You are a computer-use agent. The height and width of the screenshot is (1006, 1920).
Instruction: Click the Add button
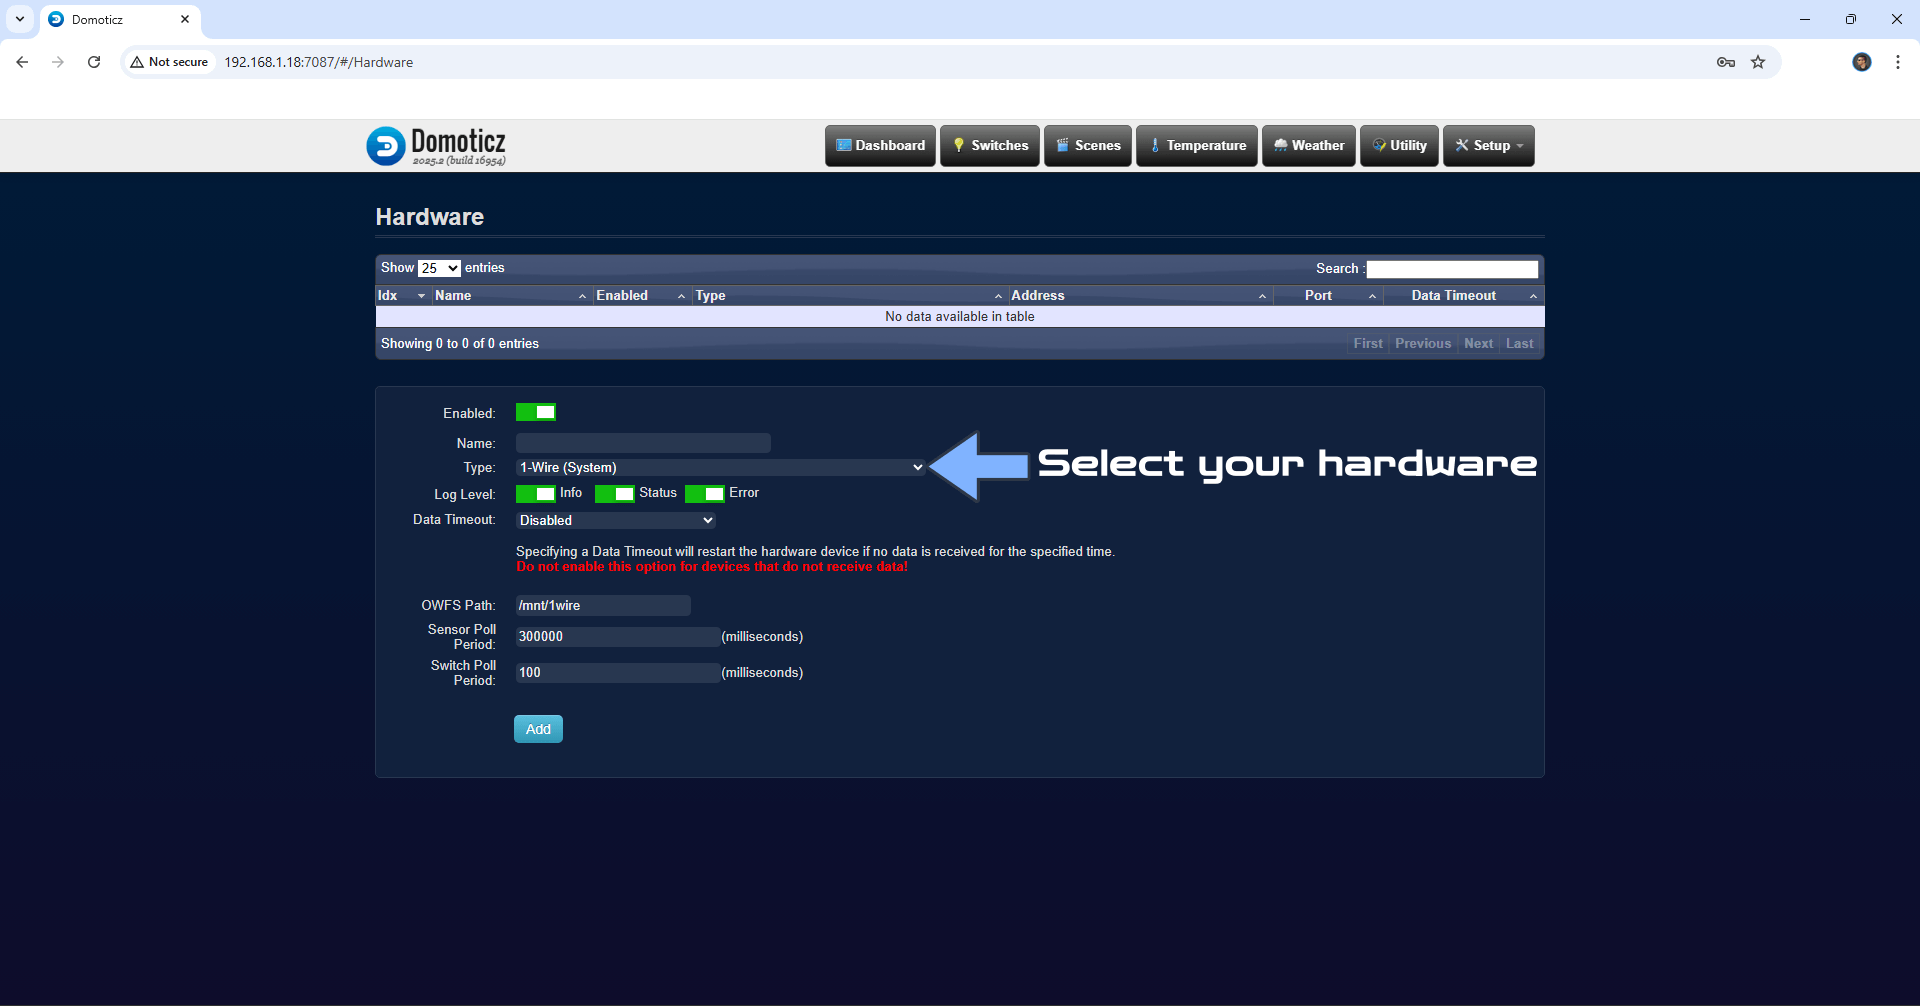pos(538,728)
